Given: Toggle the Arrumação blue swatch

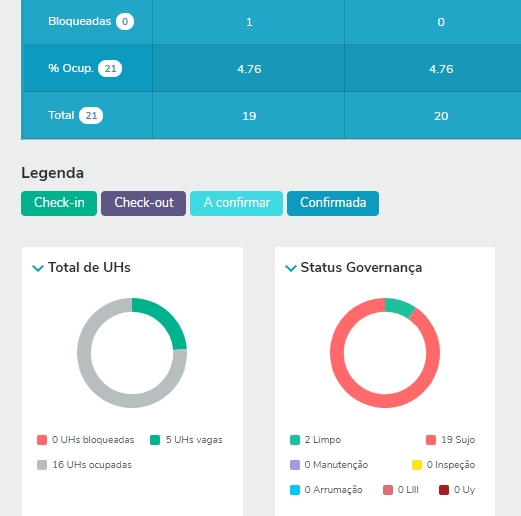Looking at the screenshot, I should (295, 490).
